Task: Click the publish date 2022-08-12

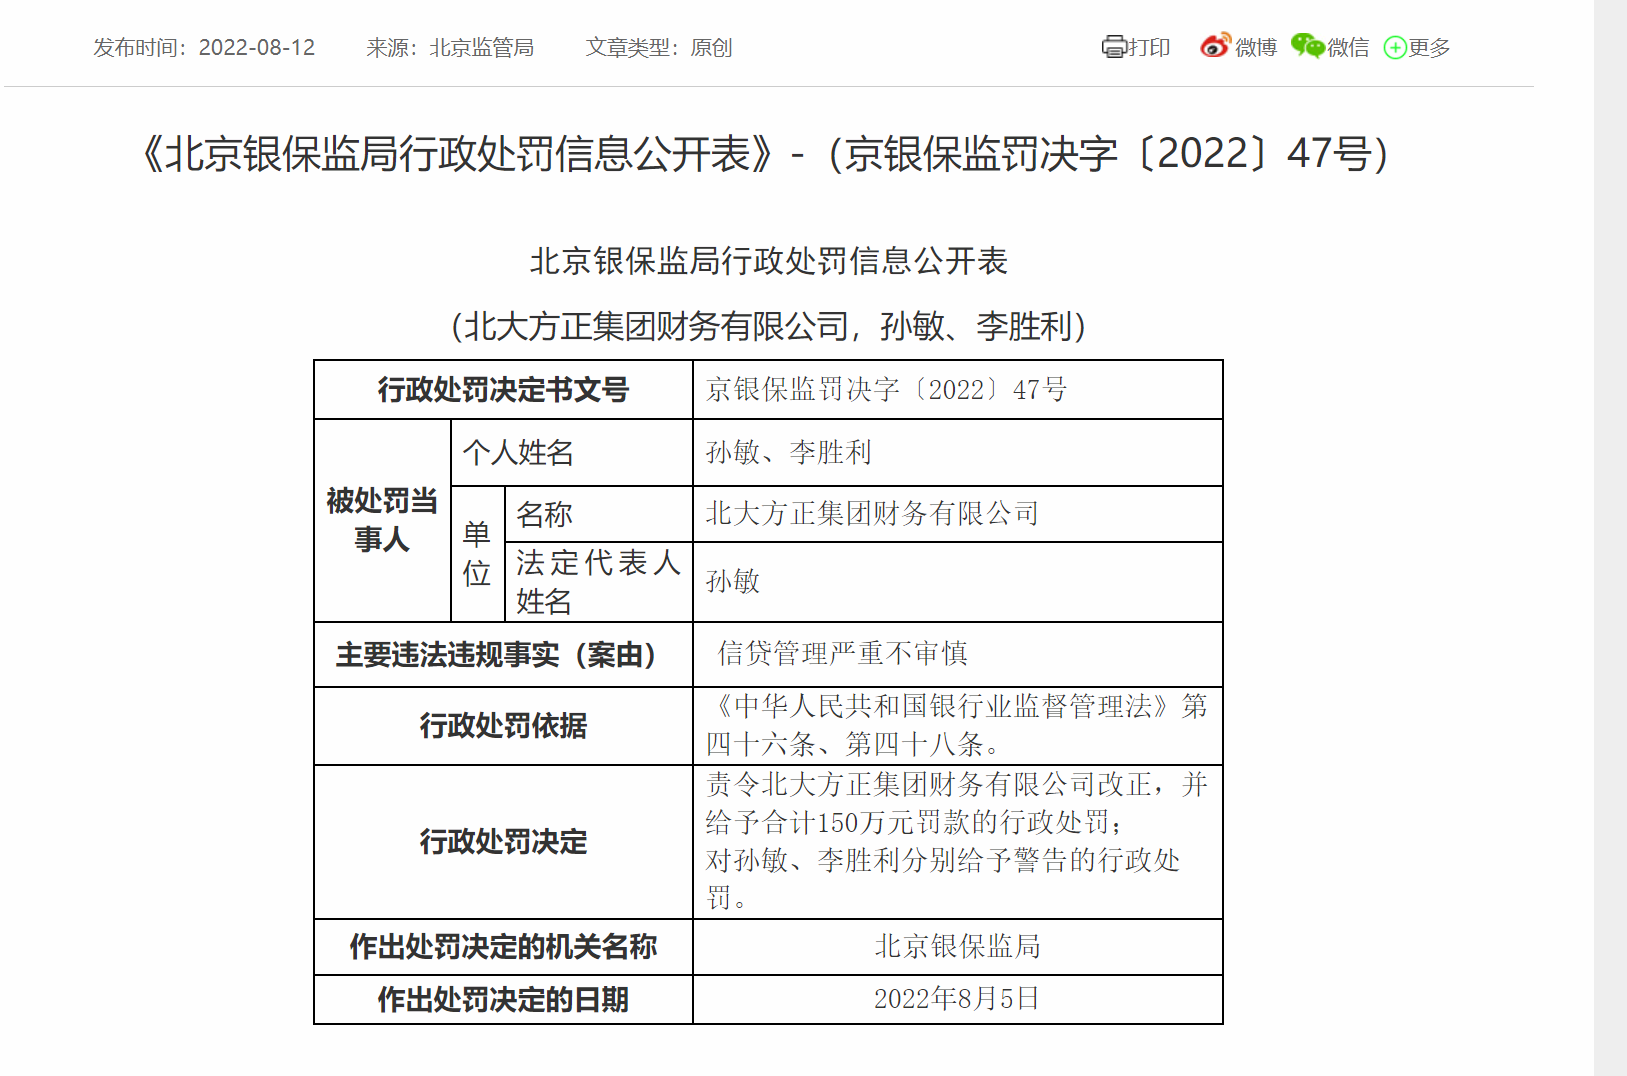Action: (x=257, y=48)
